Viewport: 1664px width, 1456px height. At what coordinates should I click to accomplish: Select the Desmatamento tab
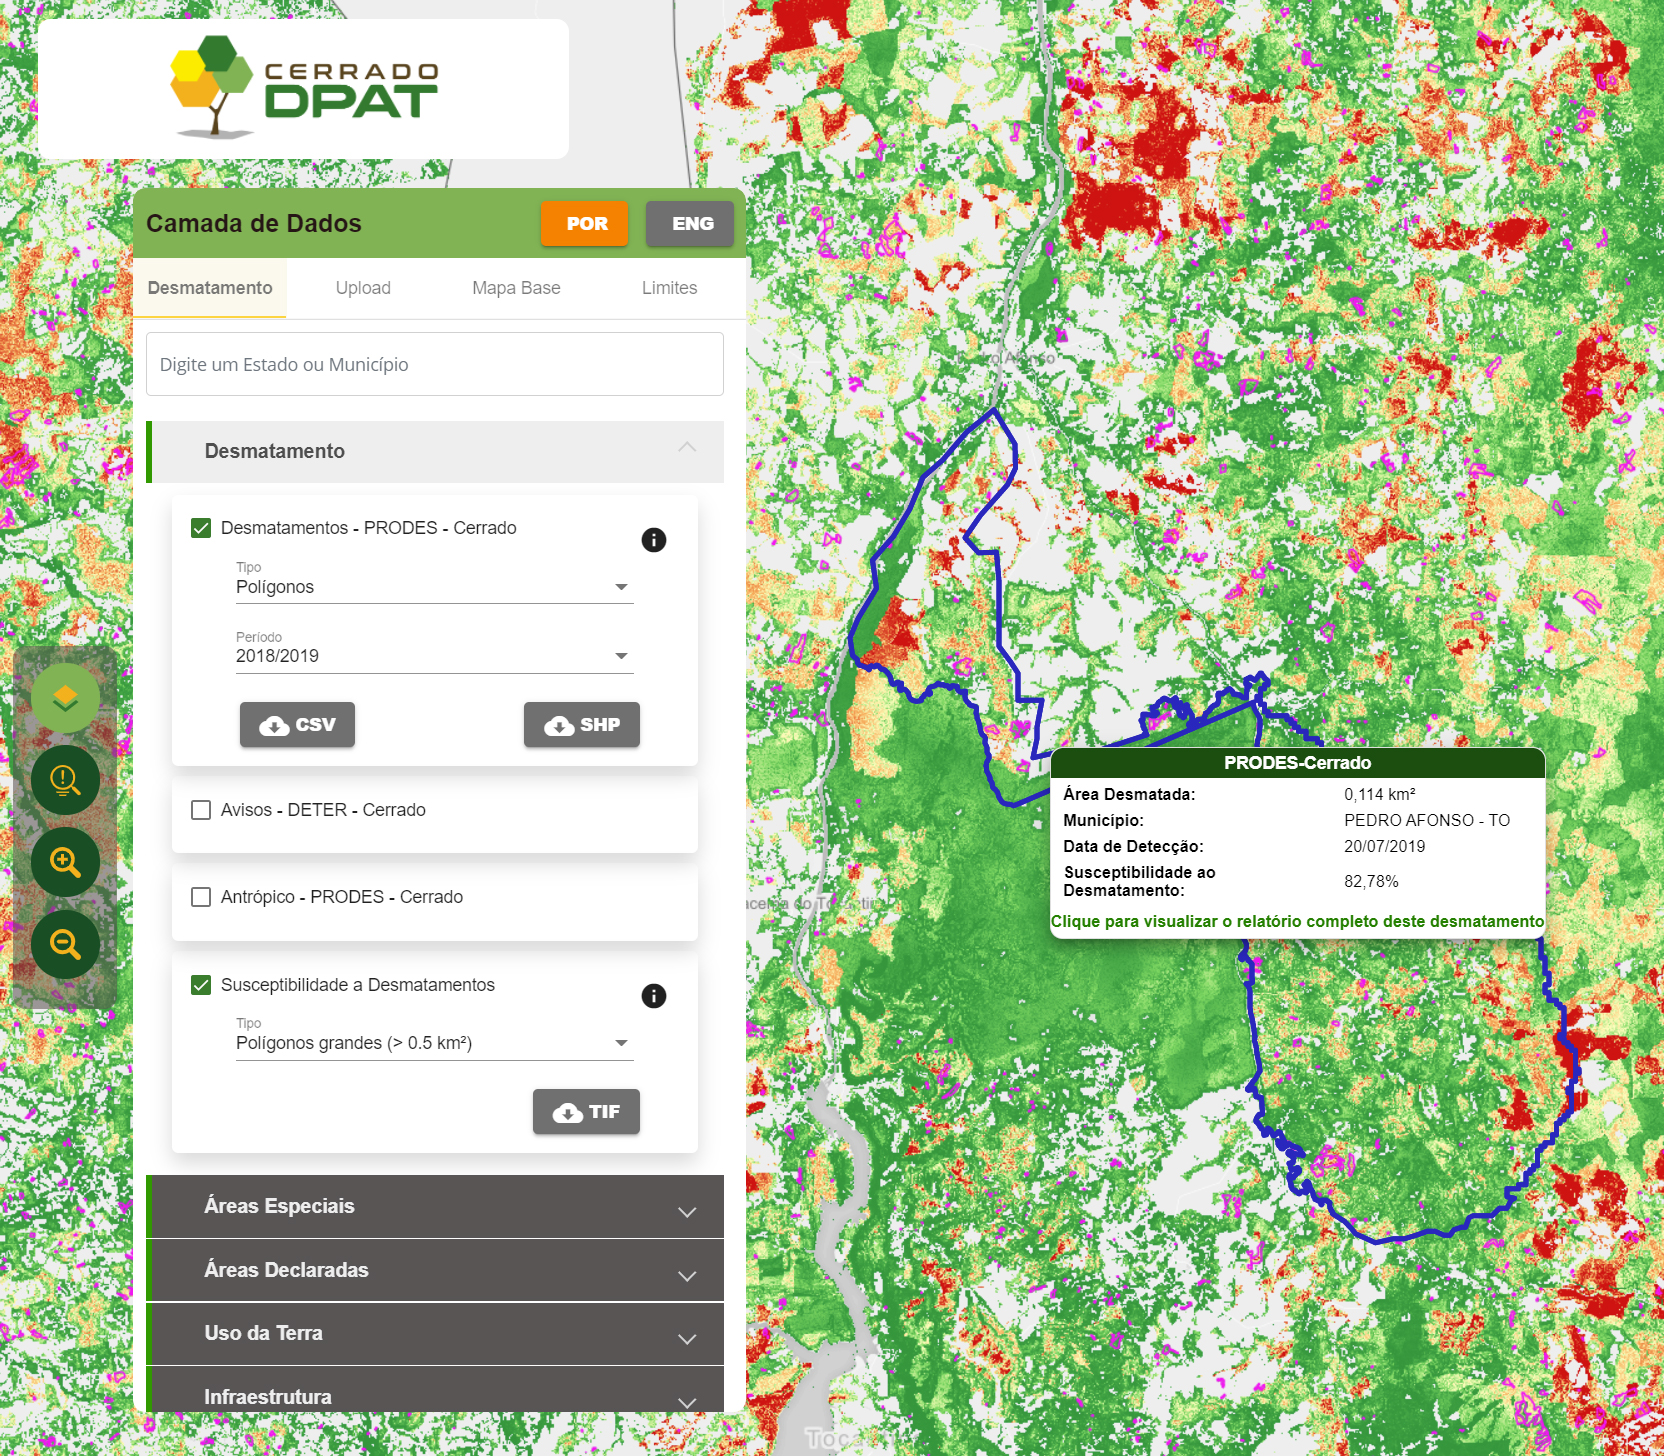(210, 288)
